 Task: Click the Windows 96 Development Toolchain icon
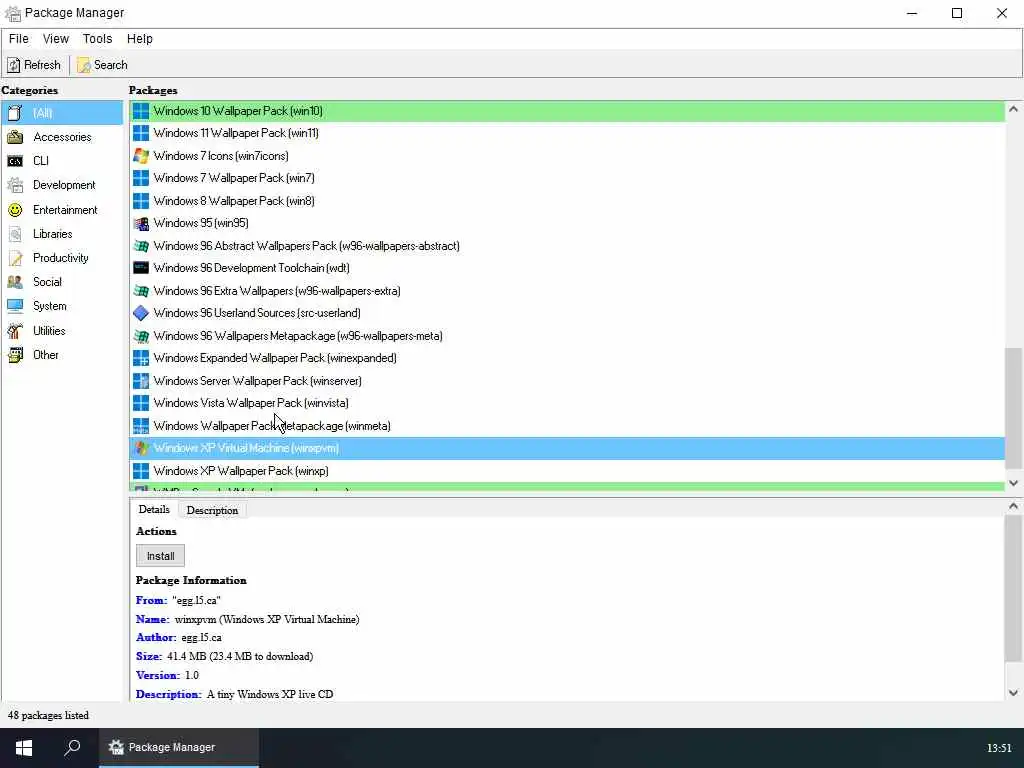140,268
